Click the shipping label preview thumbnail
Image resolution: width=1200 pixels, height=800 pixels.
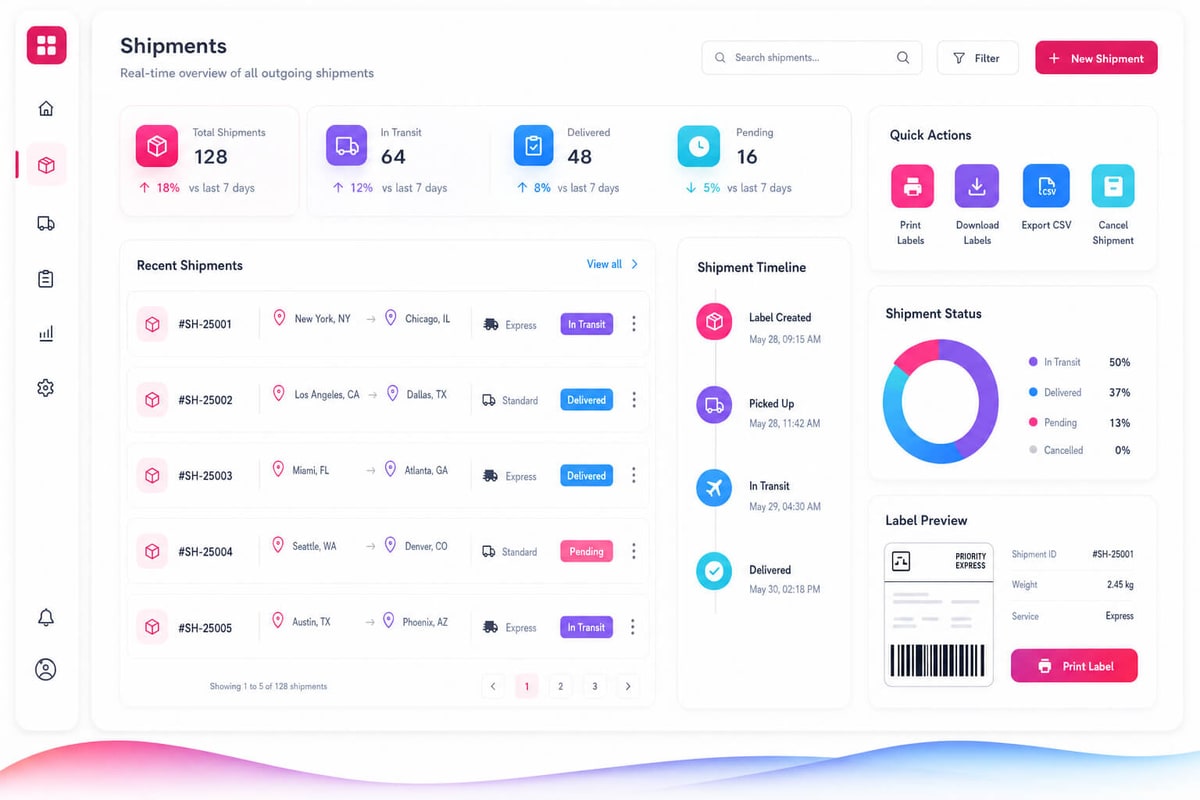pos(939,614)
